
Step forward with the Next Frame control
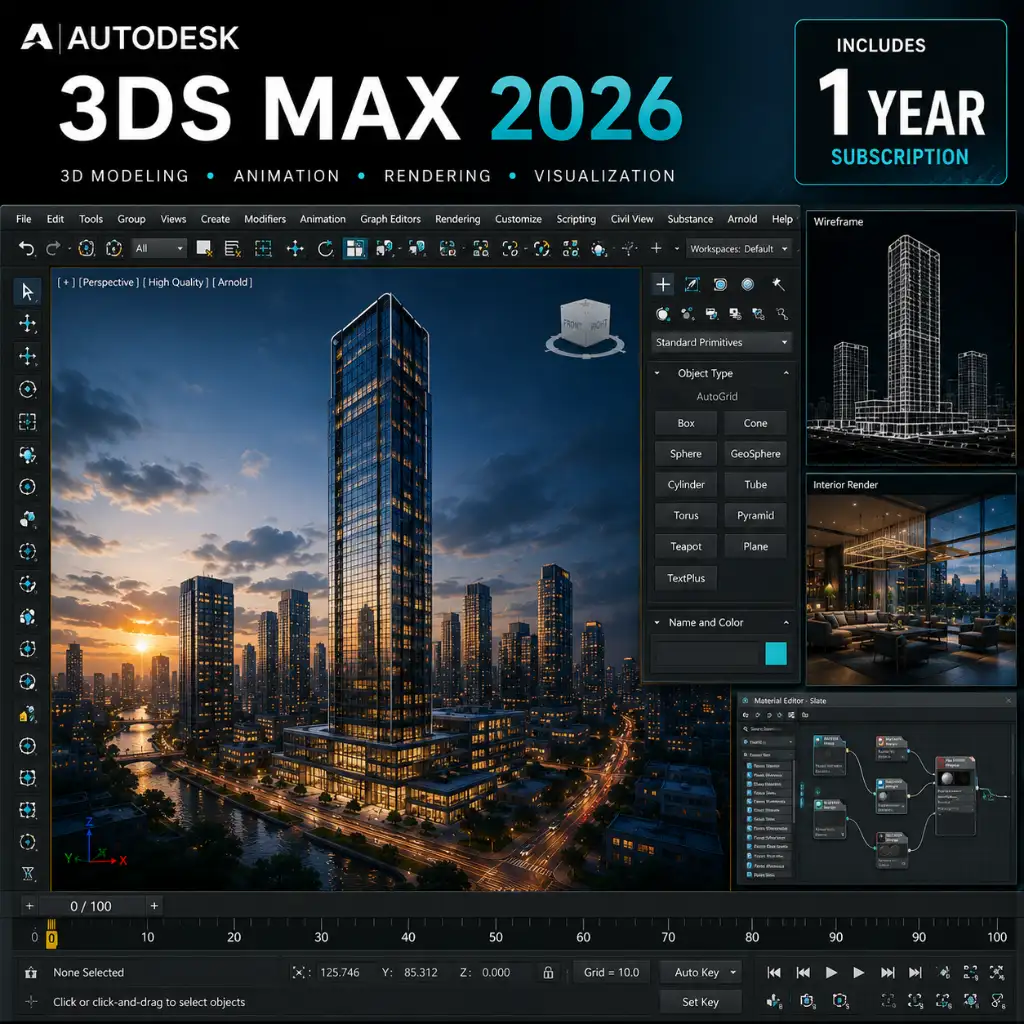click(888, 972)
